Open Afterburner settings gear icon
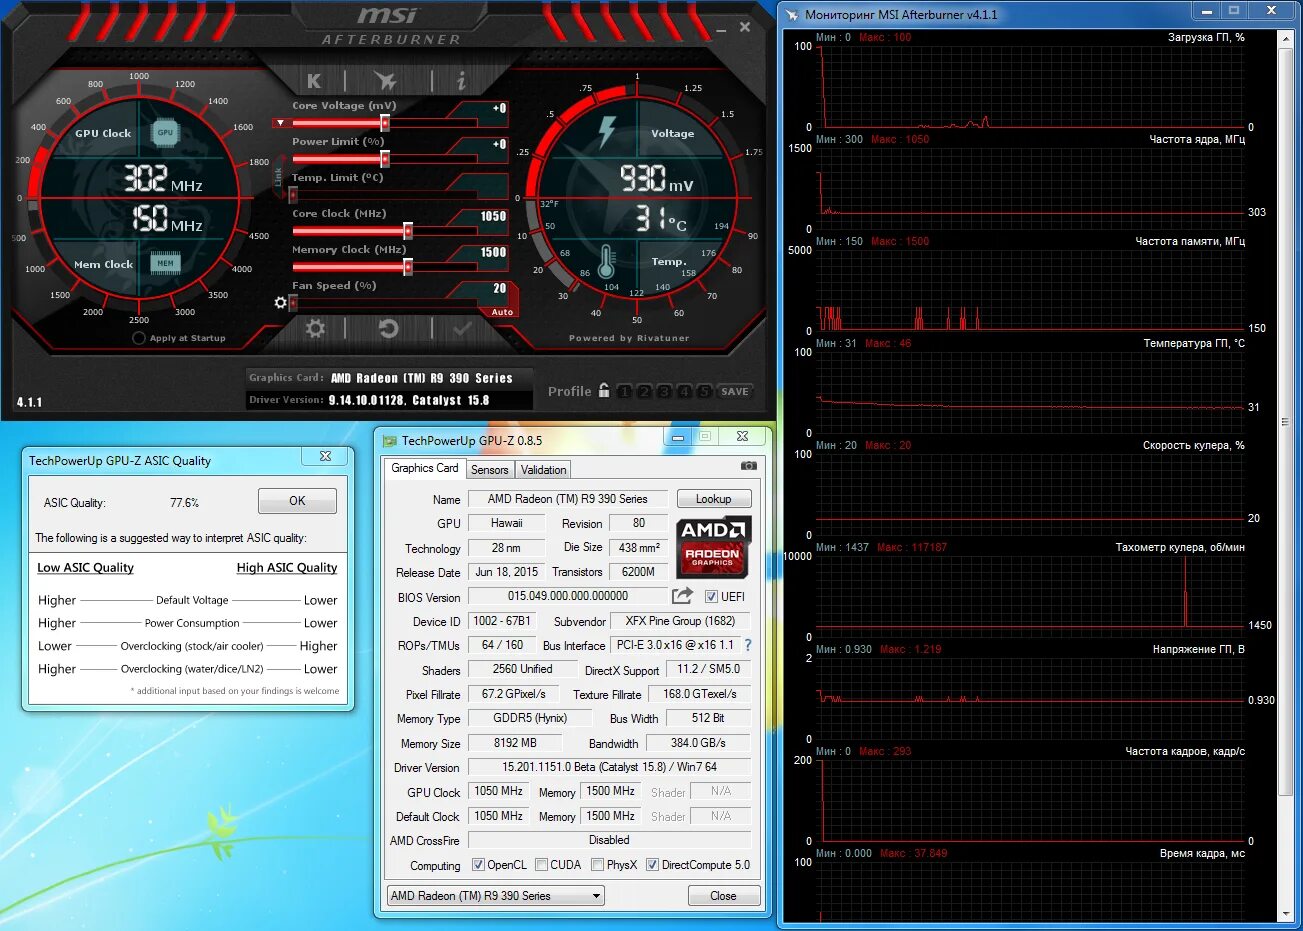The image size is (1303, 931). (x=315, y=328)
